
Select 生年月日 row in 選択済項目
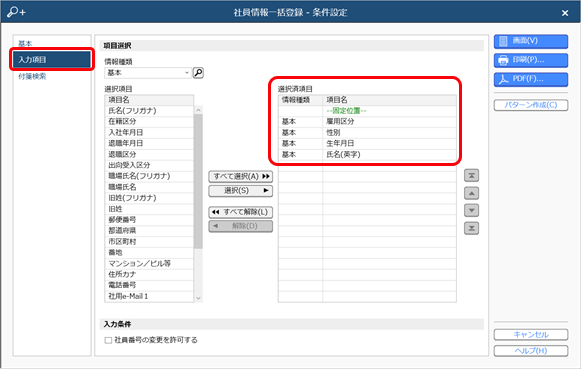(x=367, y=143)
